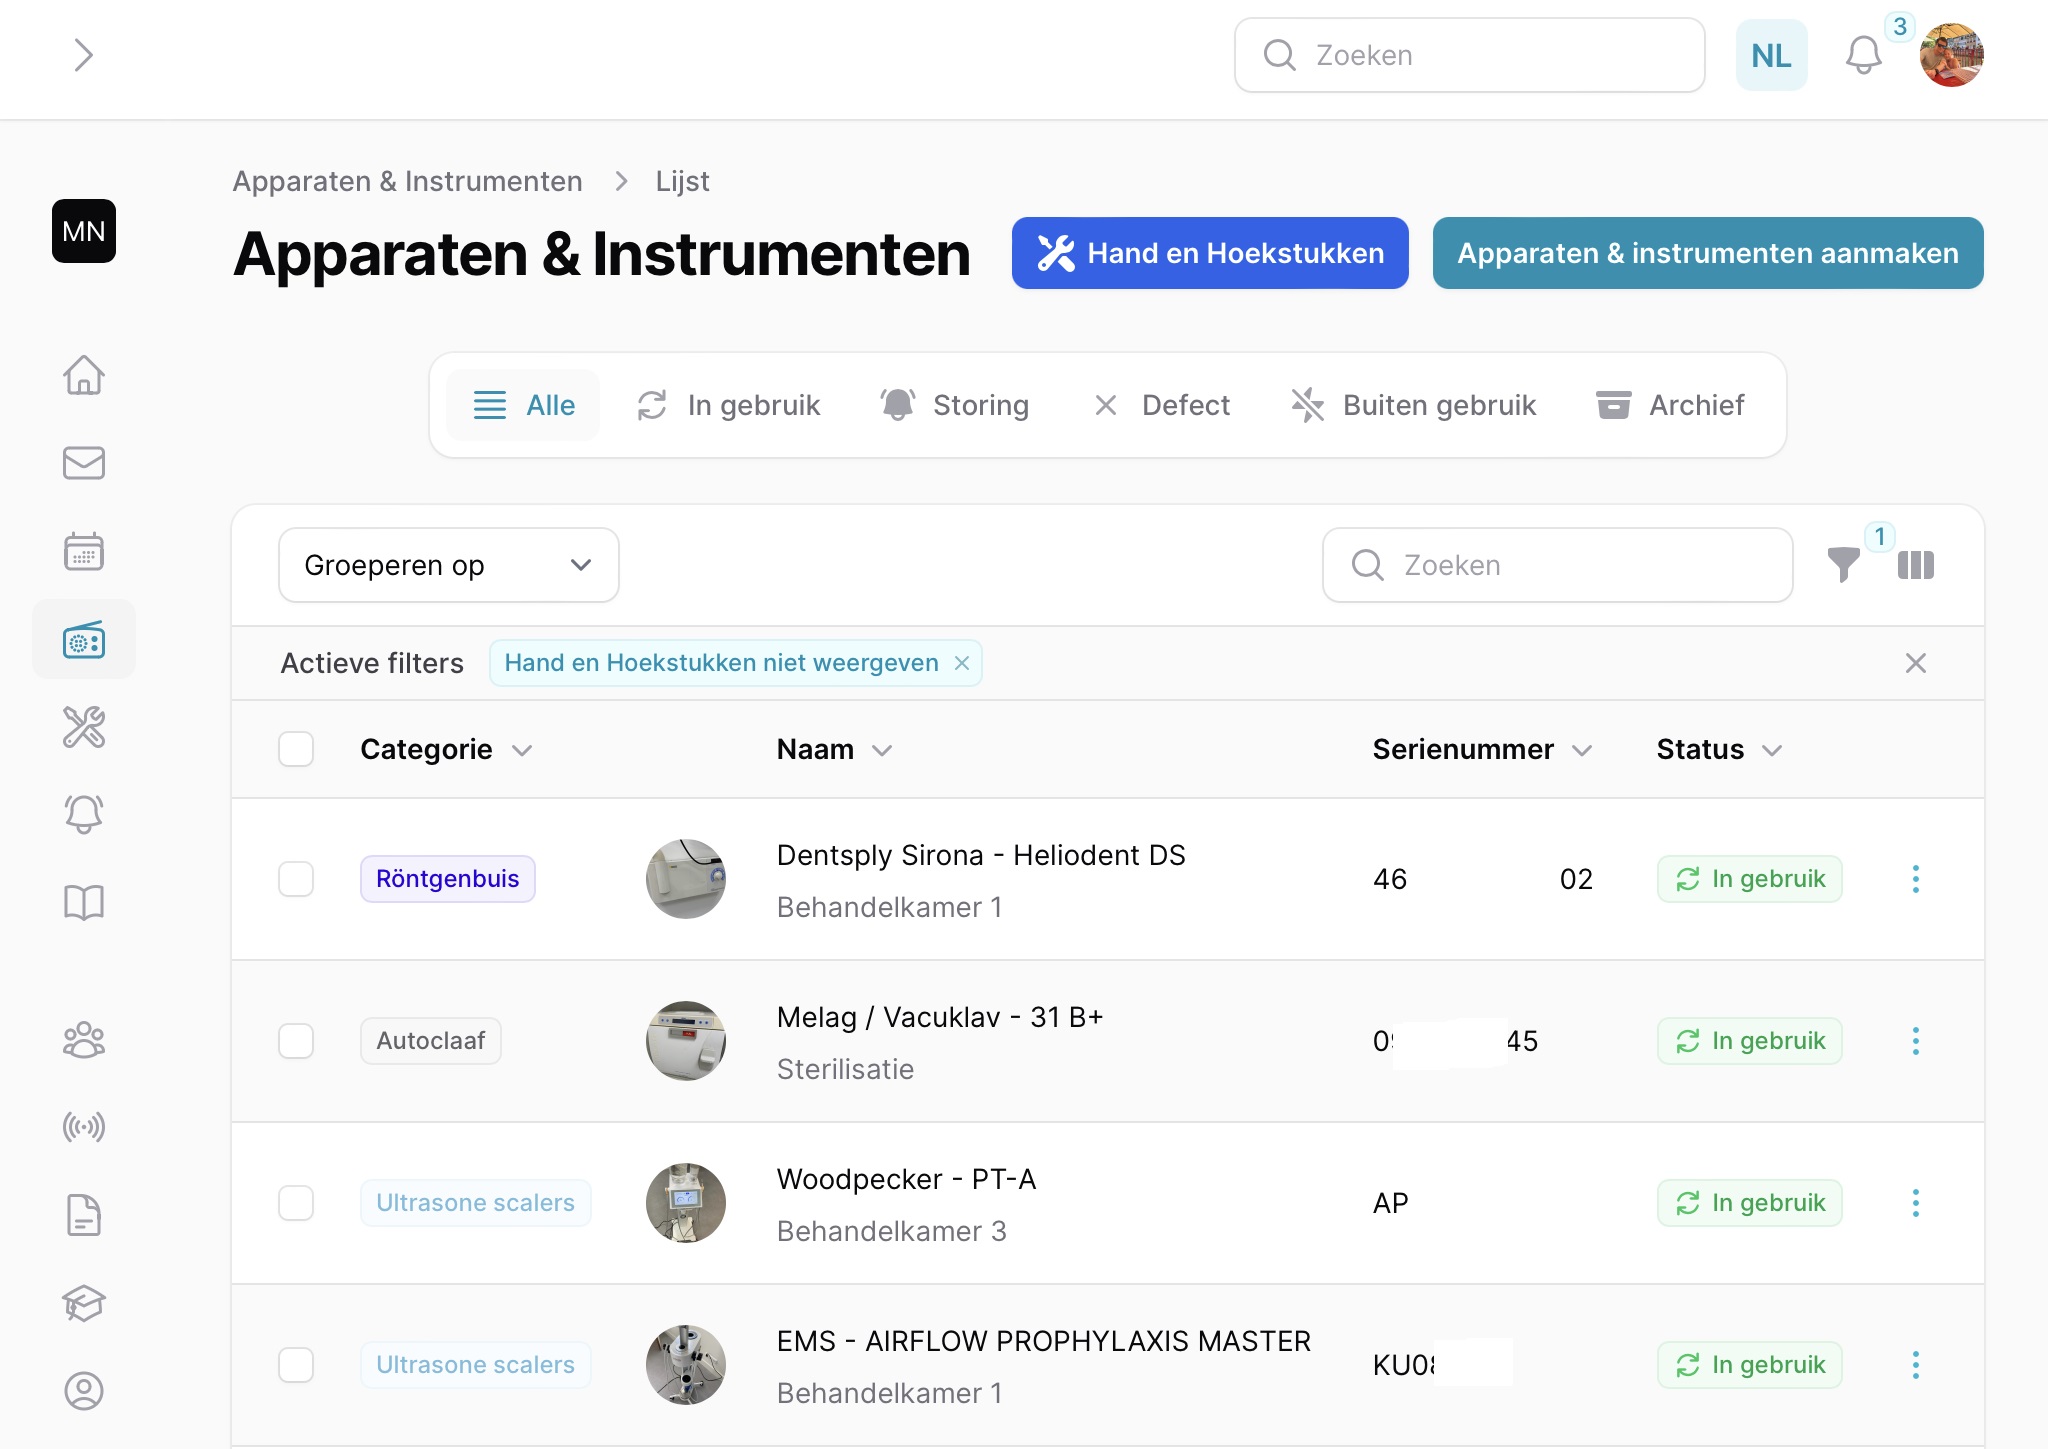Open the user profile avatar menu
Image resolution: width=2048 pixels, height=1449 pixels.
(x=1951, y=55)
